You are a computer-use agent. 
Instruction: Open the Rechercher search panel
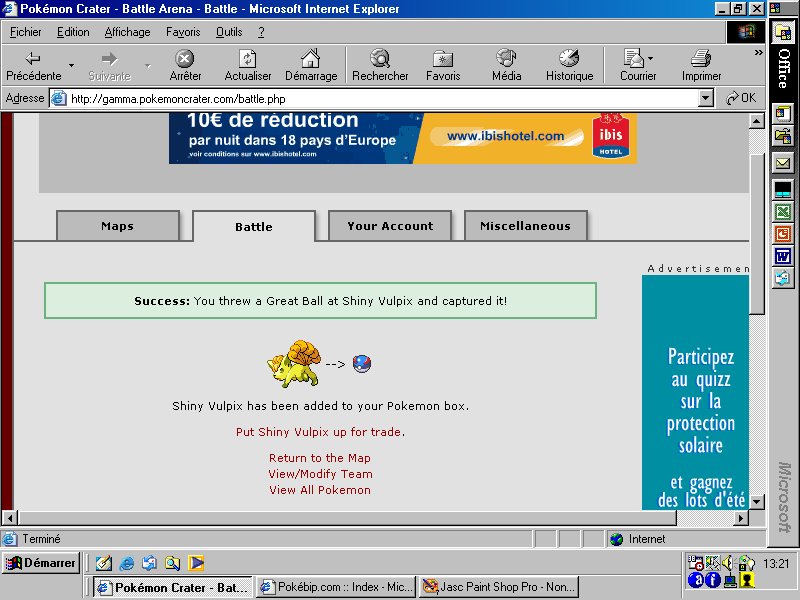tap(380, 65)
